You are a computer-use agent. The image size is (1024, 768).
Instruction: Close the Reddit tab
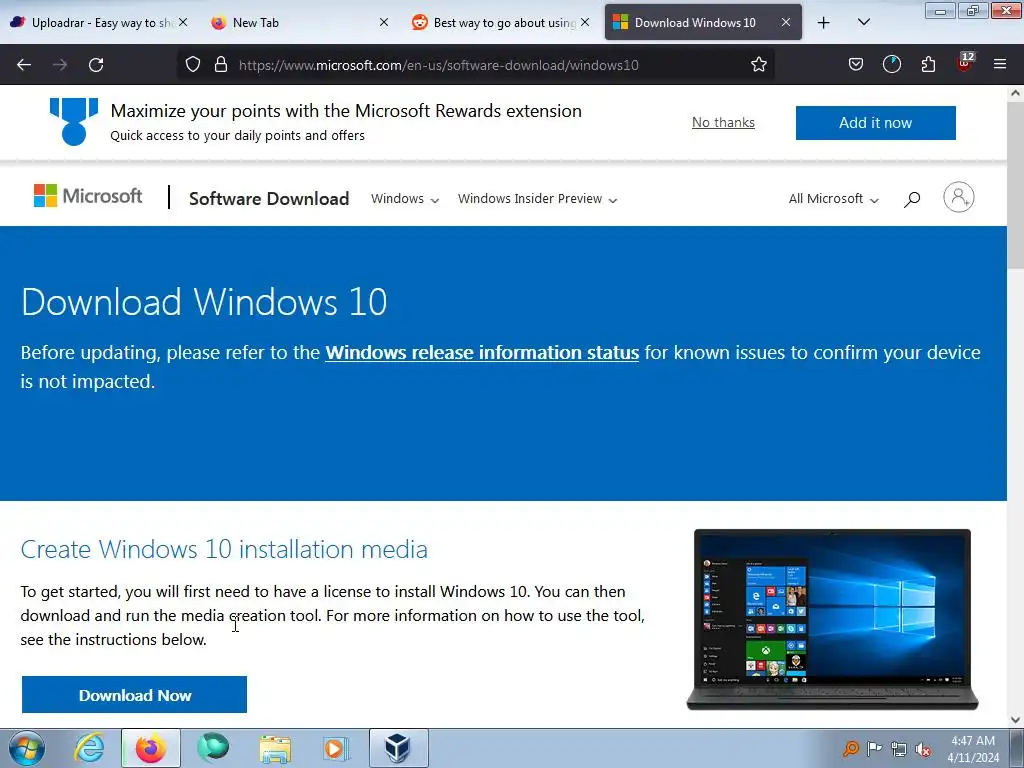[x=585, y=22]
